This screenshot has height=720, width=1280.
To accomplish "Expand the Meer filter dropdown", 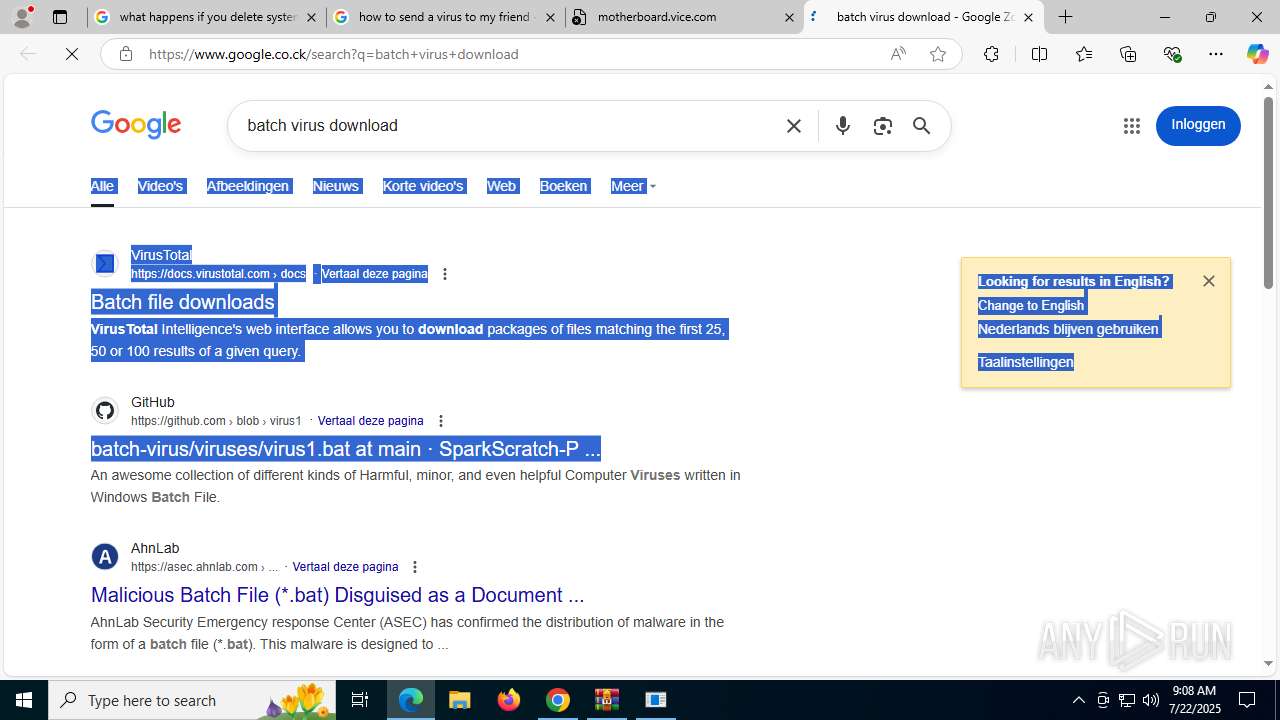I will click(x=633, y=186).
